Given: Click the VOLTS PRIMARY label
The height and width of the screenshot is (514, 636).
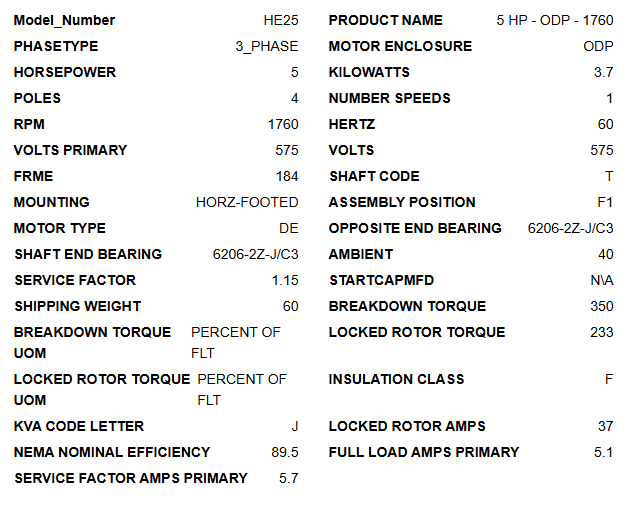Looking at the screenshot, I should coord(70,150).
